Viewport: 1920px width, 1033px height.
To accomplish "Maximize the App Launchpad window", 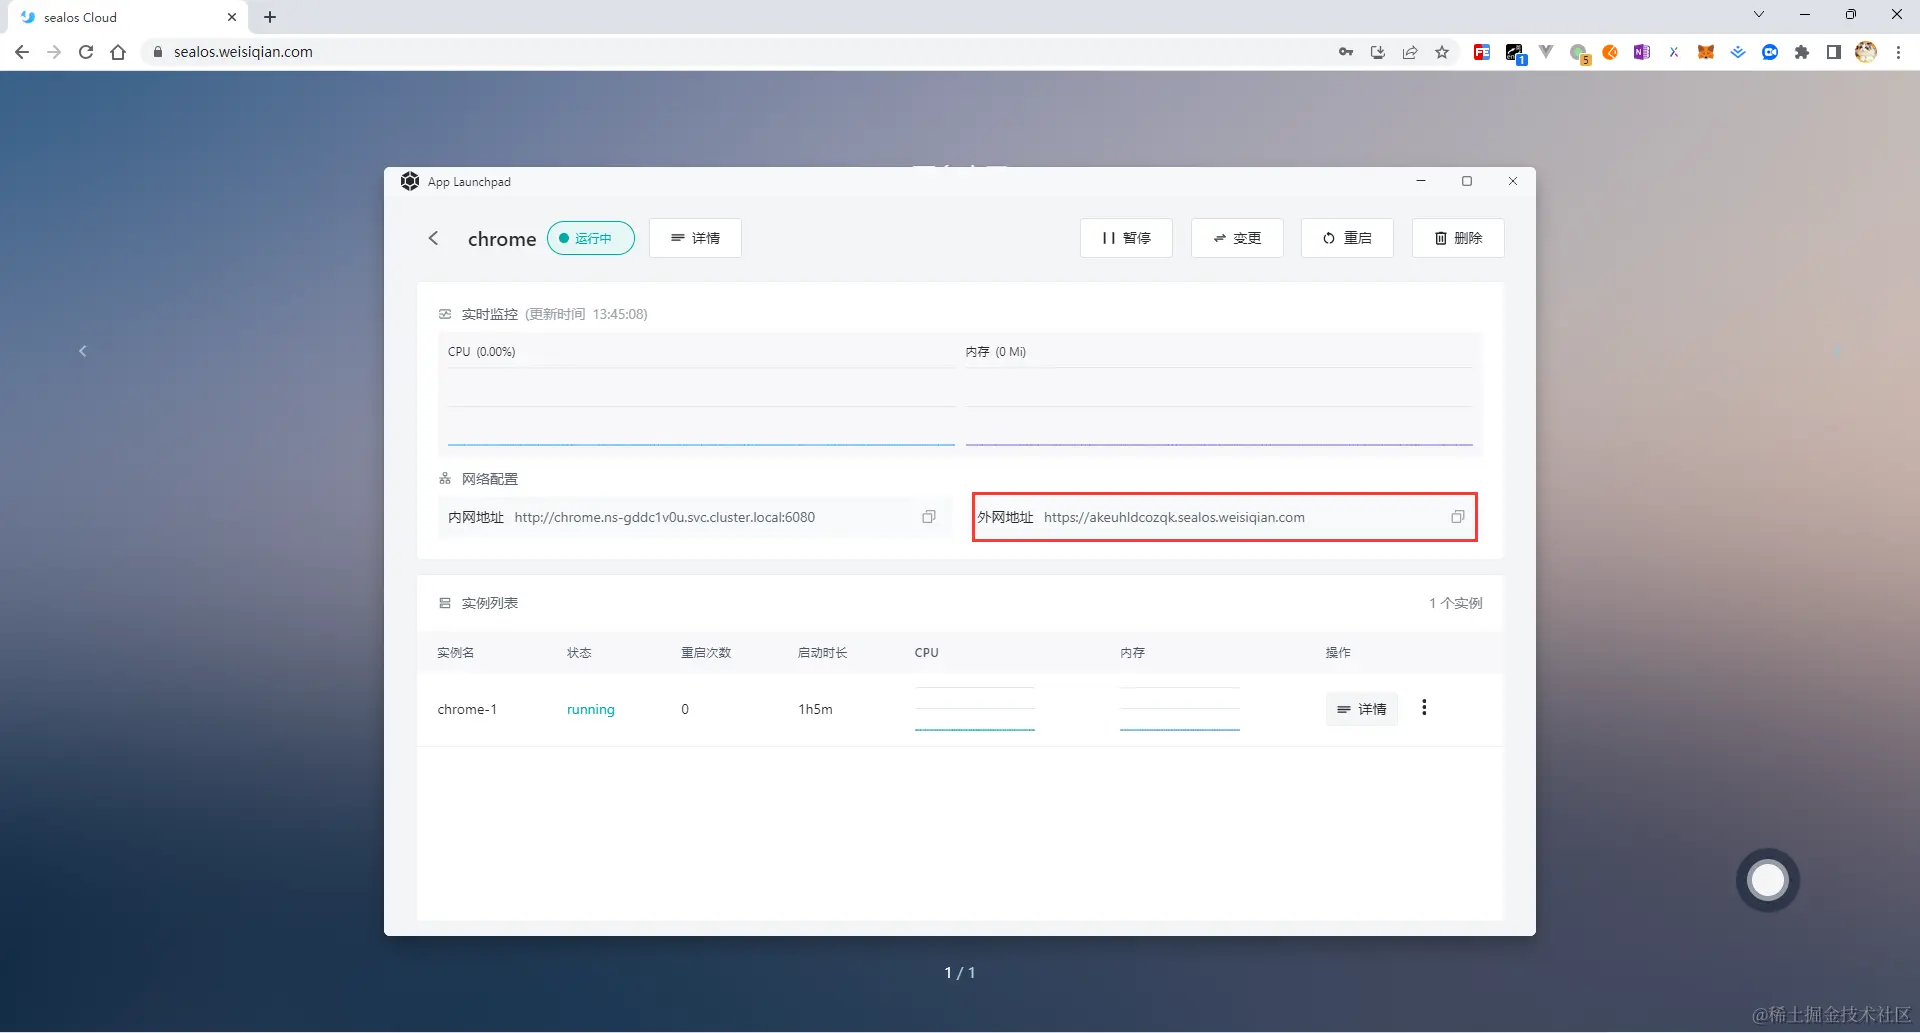I will [1467, 181].
